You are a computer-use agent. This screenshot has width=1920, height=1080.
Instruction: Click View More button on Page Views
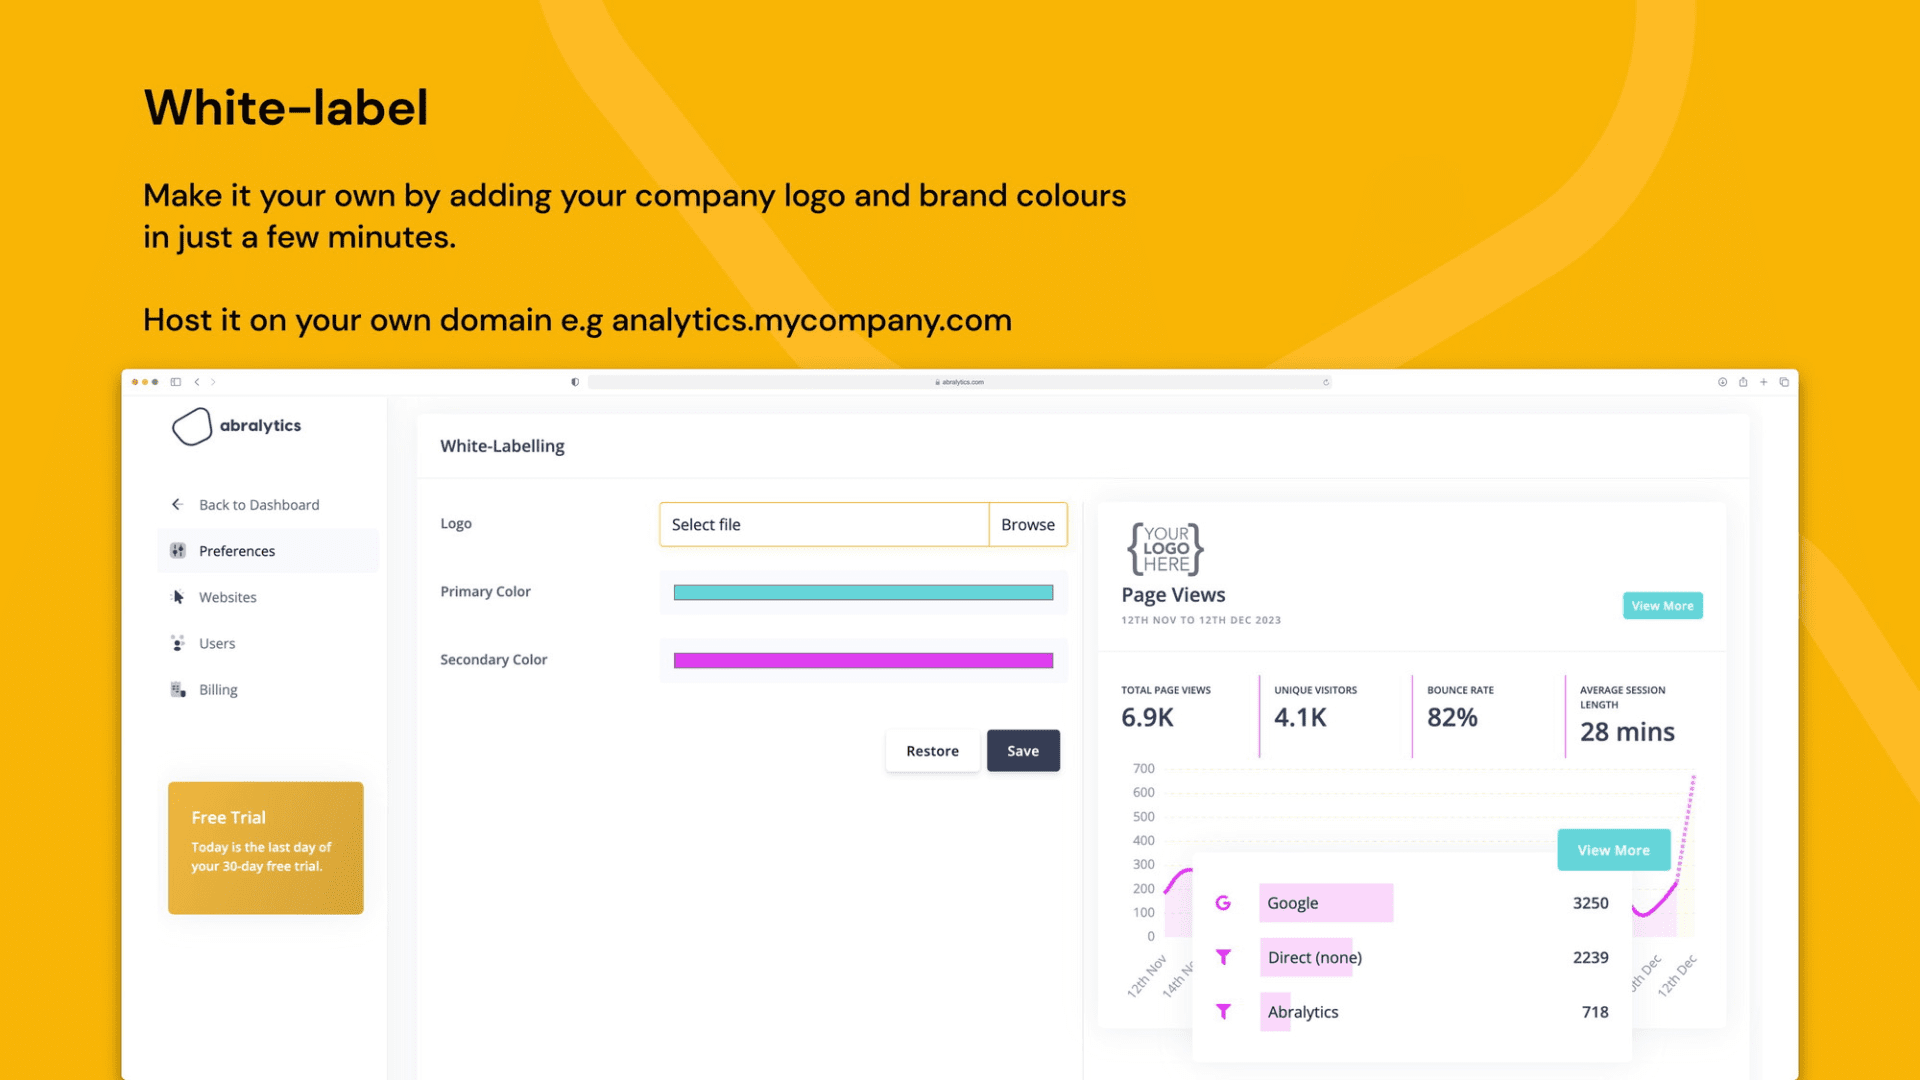coord(1662,605)
